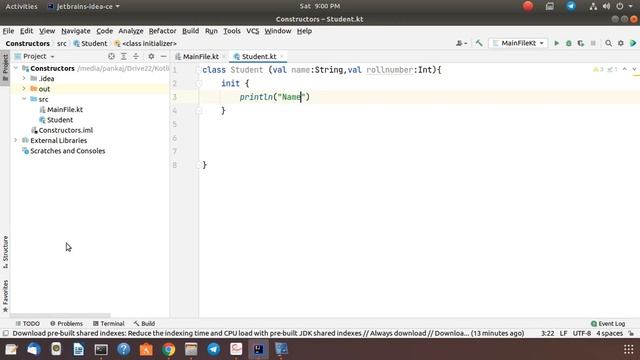The width and height of the screenshot is (640, 360).
Task: Open the Refactor menu
Action: (x=162, y=31)
